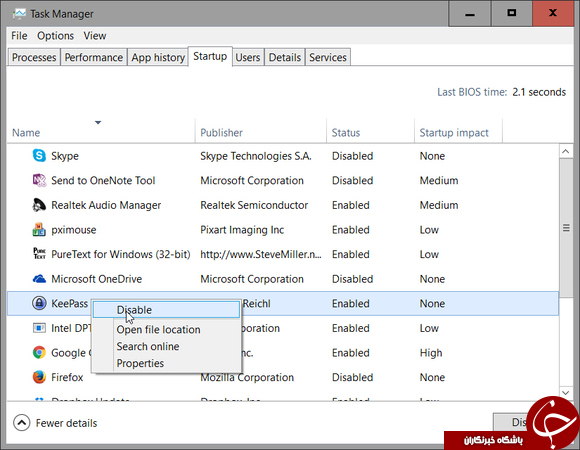Click Last BIOS time 2.1 seconds value
Viewport: 580px width, 450px height.
tap(539, 92)
